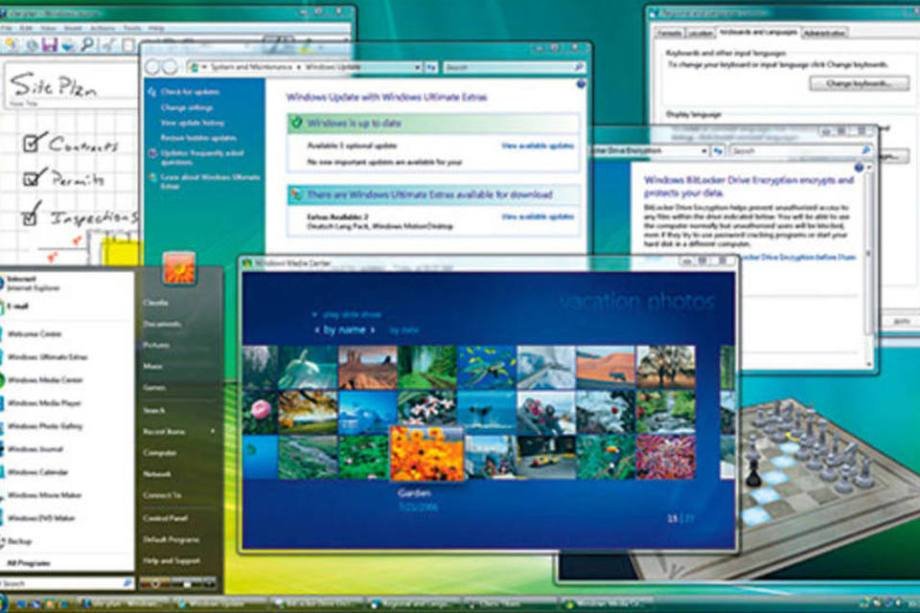
Task: Click the Change keyboards button
Action: click(x=859, y=83)
